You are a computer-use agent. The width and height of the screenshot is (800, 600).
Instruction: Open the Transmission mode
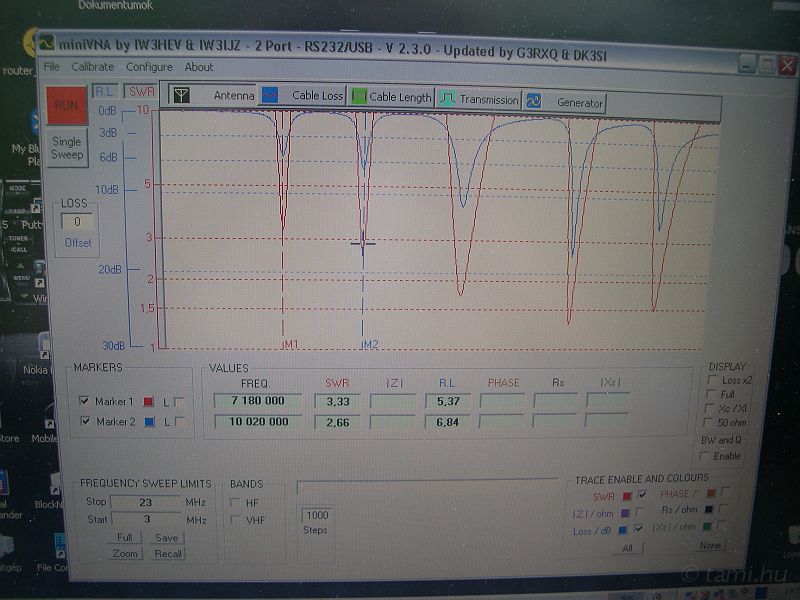(447, 100)
